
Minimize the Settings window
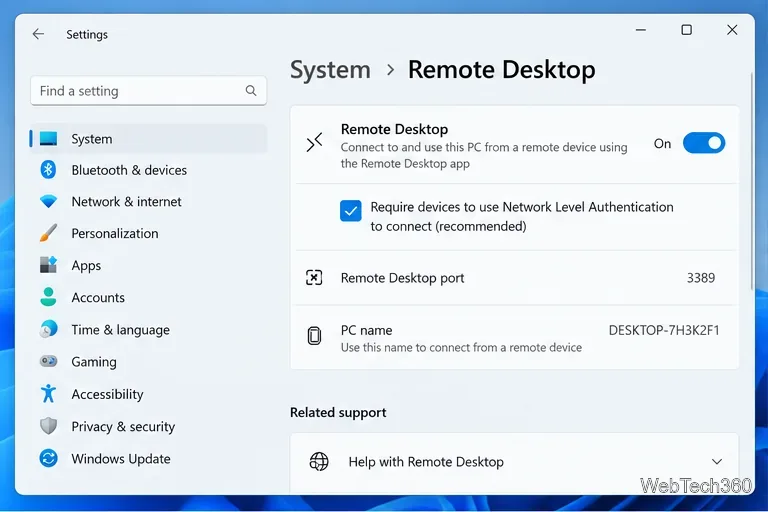click(x=641, y=30)
